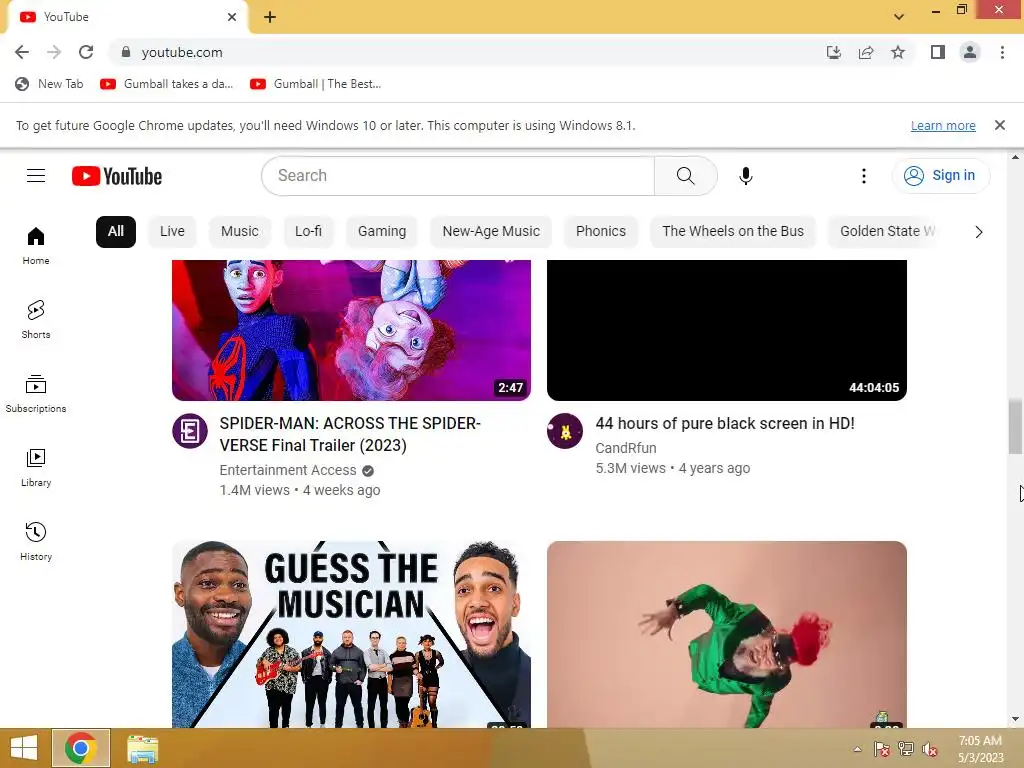Open Library in the sidebar
Screen dimensions: 1024x768
click(x=36, y=468)
